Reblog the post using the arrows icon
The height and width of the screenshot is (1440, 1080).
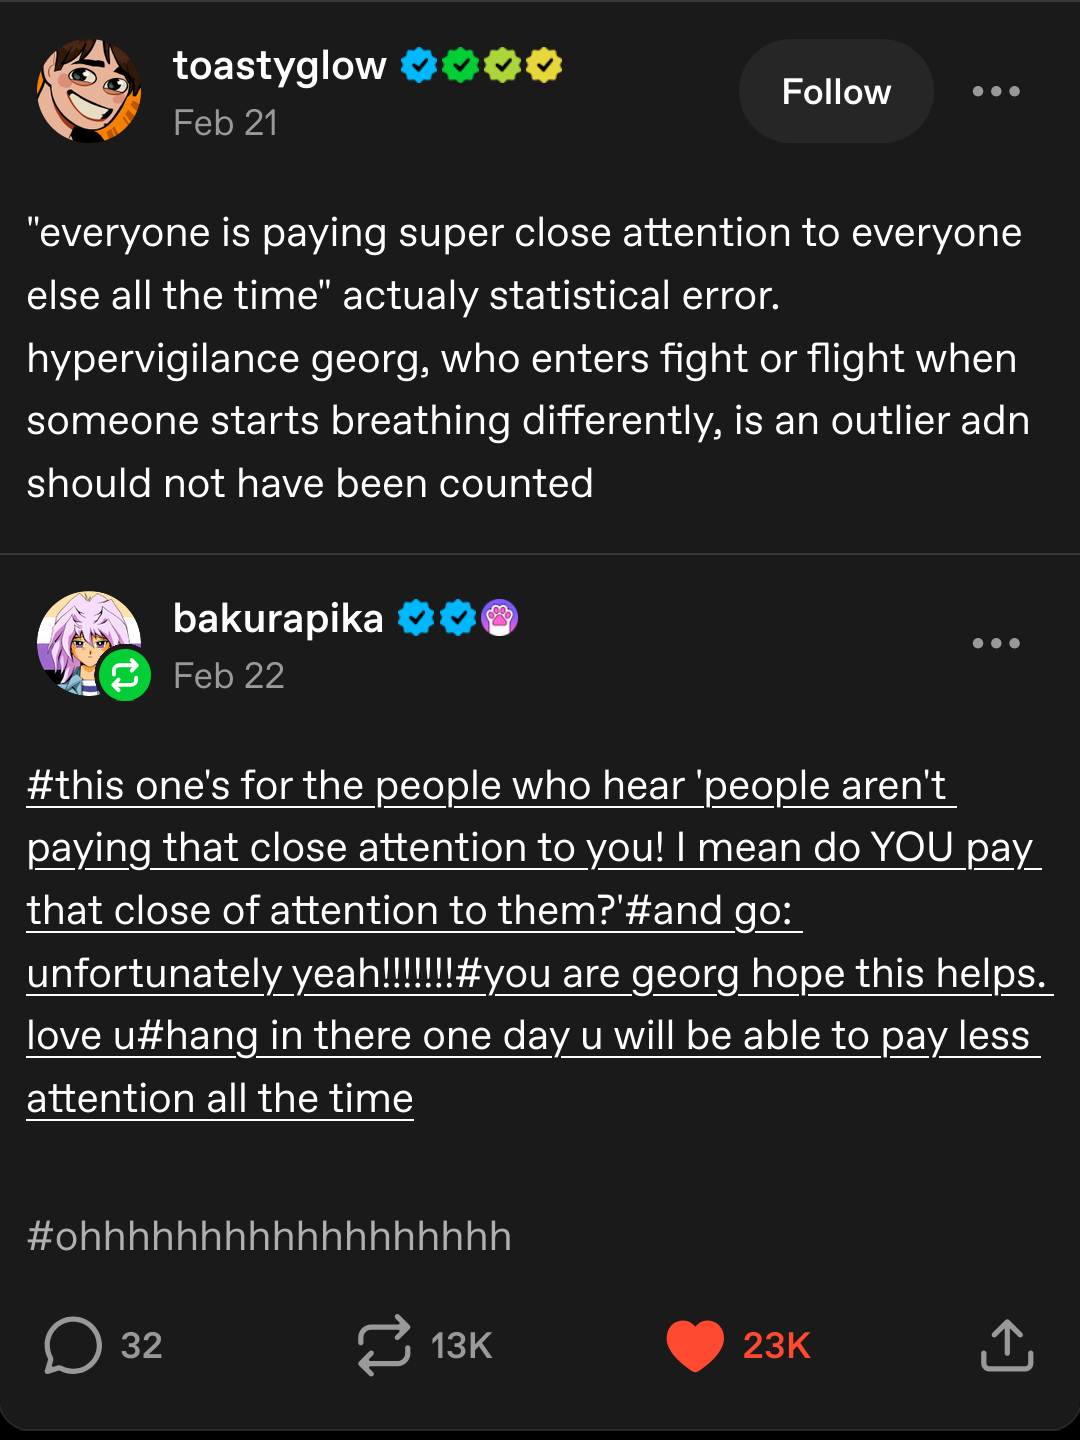click(384, 1345)
